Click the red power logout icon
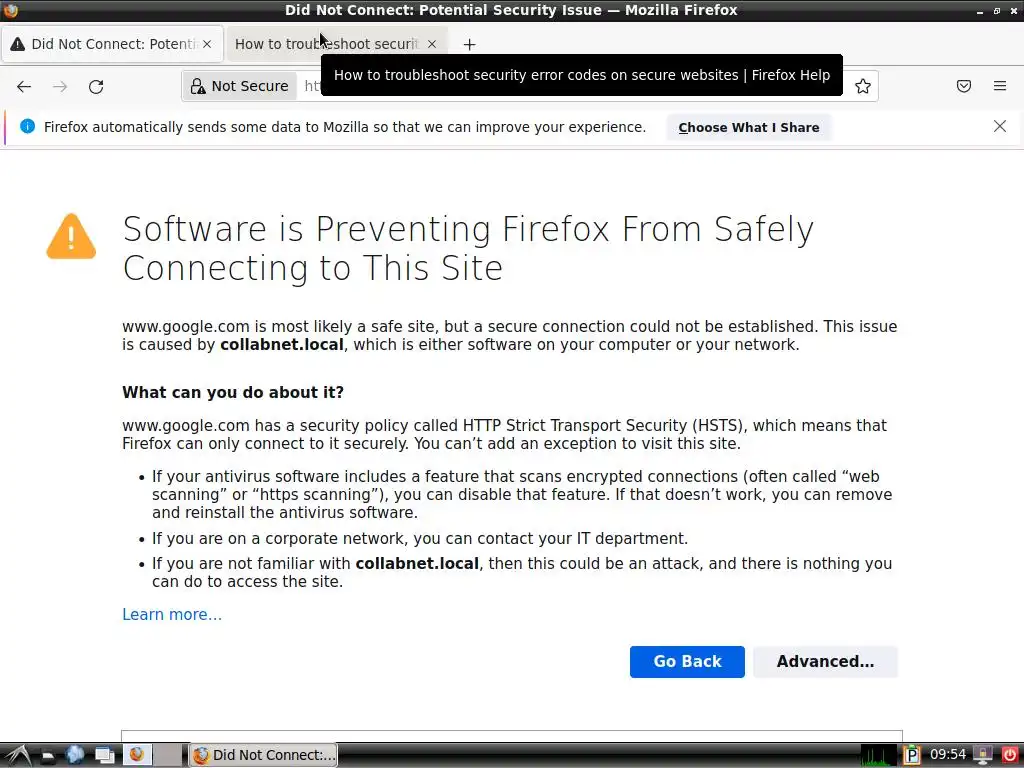This screenshot has width=1024, height=768. point(1010,755)
